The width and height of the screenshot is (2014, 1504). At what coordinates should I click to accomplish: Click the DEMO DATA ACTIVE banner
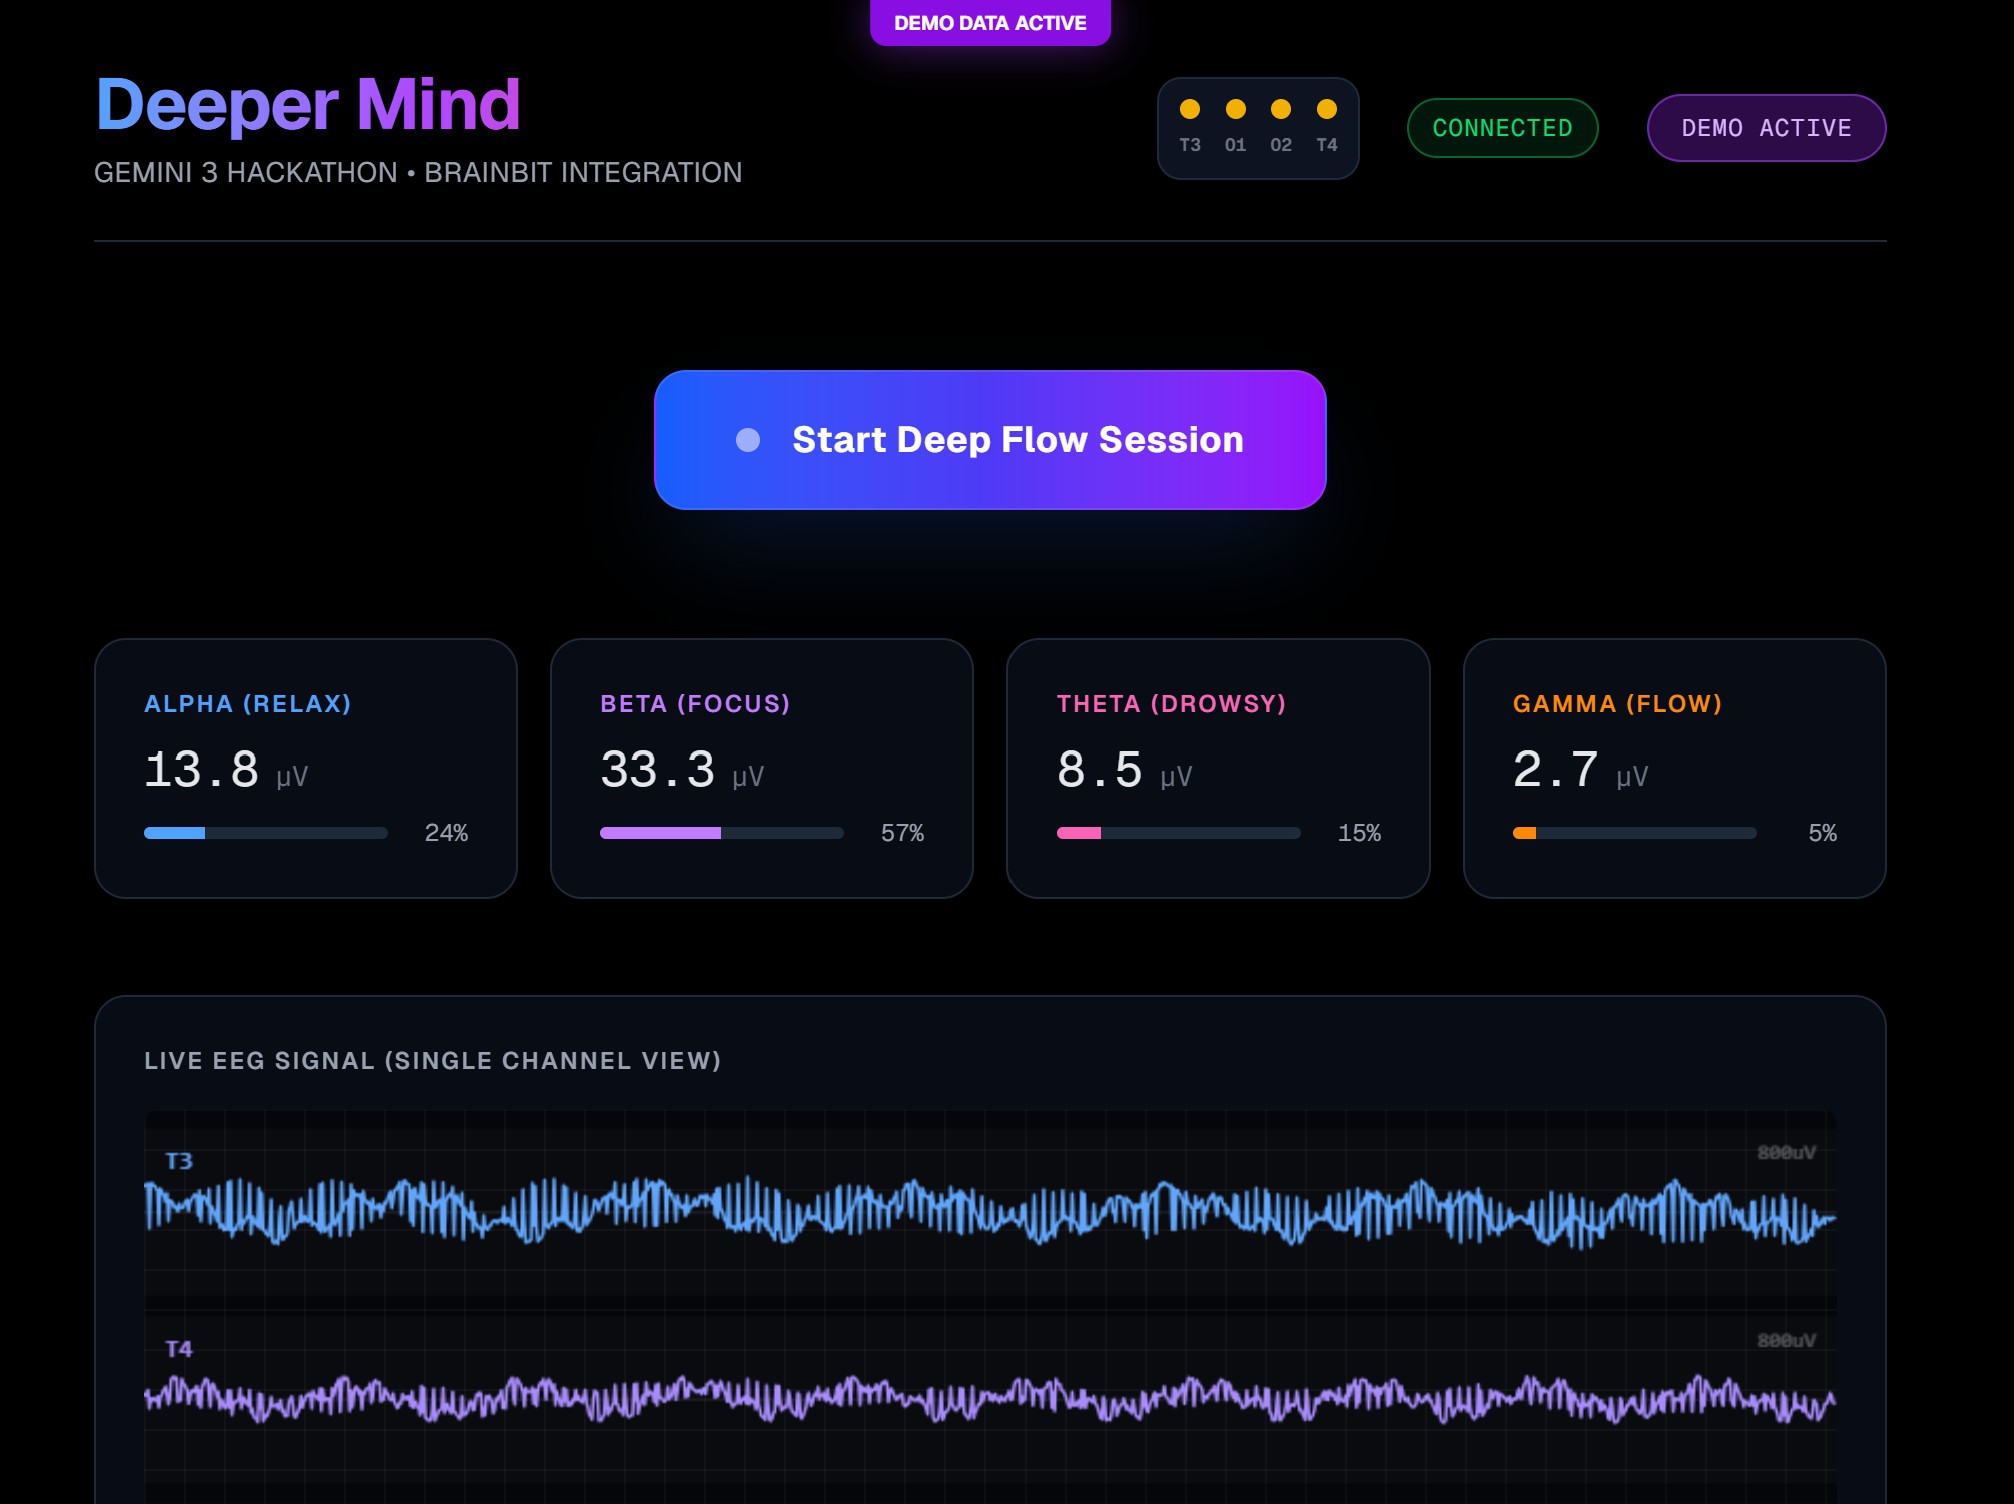click(x=989, y=22)
